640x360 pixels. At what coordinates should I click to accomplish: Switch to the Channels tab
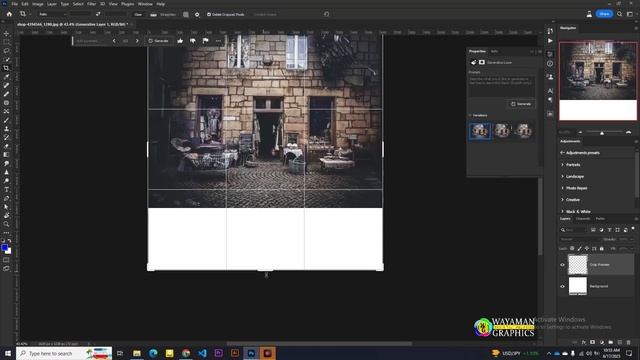point(582,219)
